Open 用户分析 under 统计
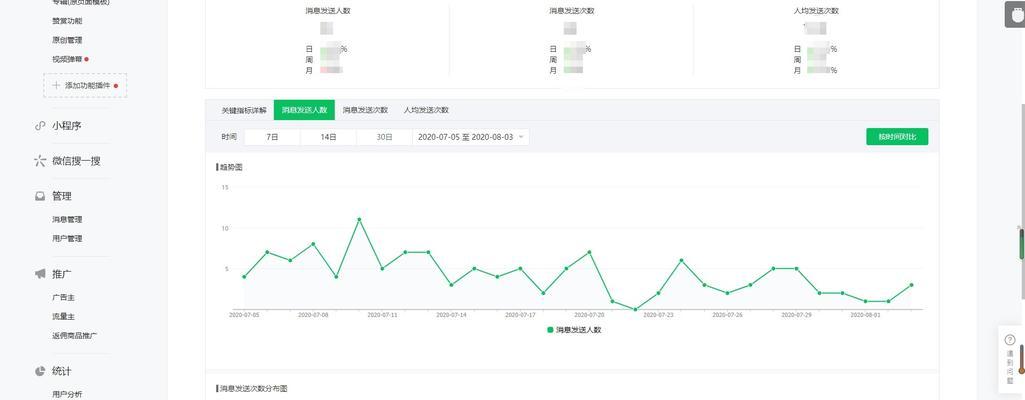Image resolution: width=1025 pixels, height=400 pixels. tap(67, 394)
